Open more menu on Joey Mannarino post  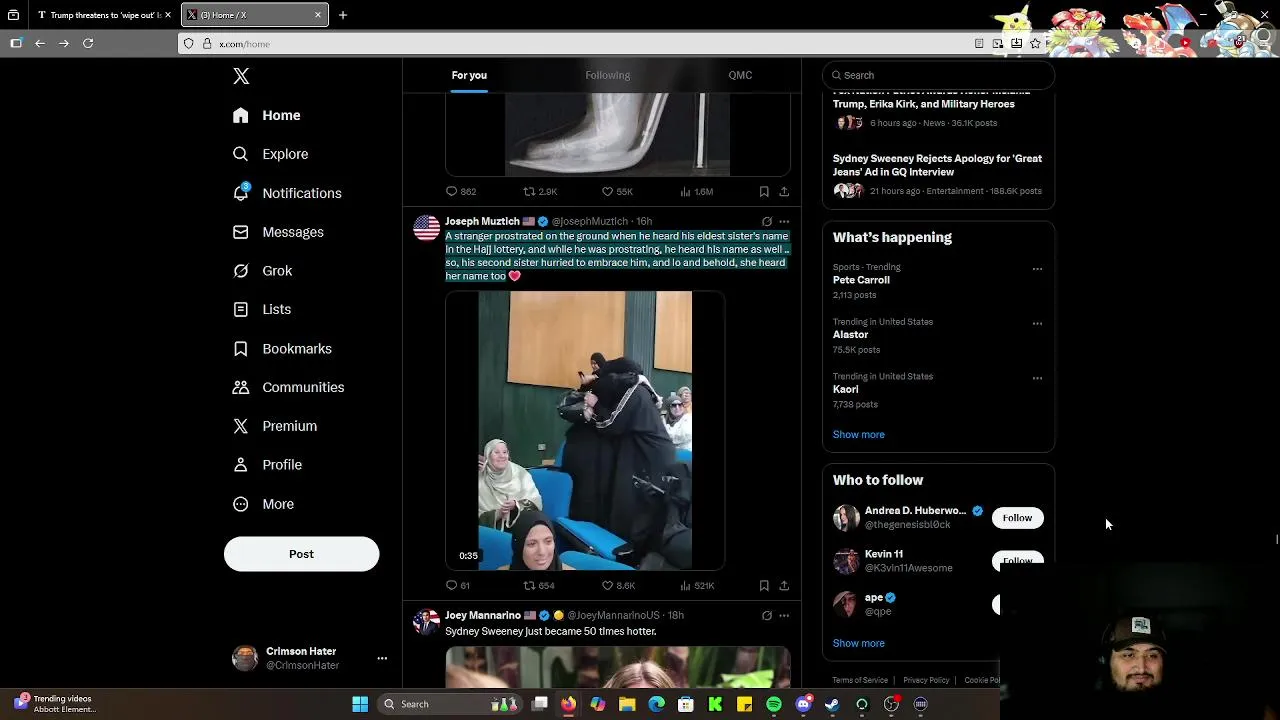784,615
